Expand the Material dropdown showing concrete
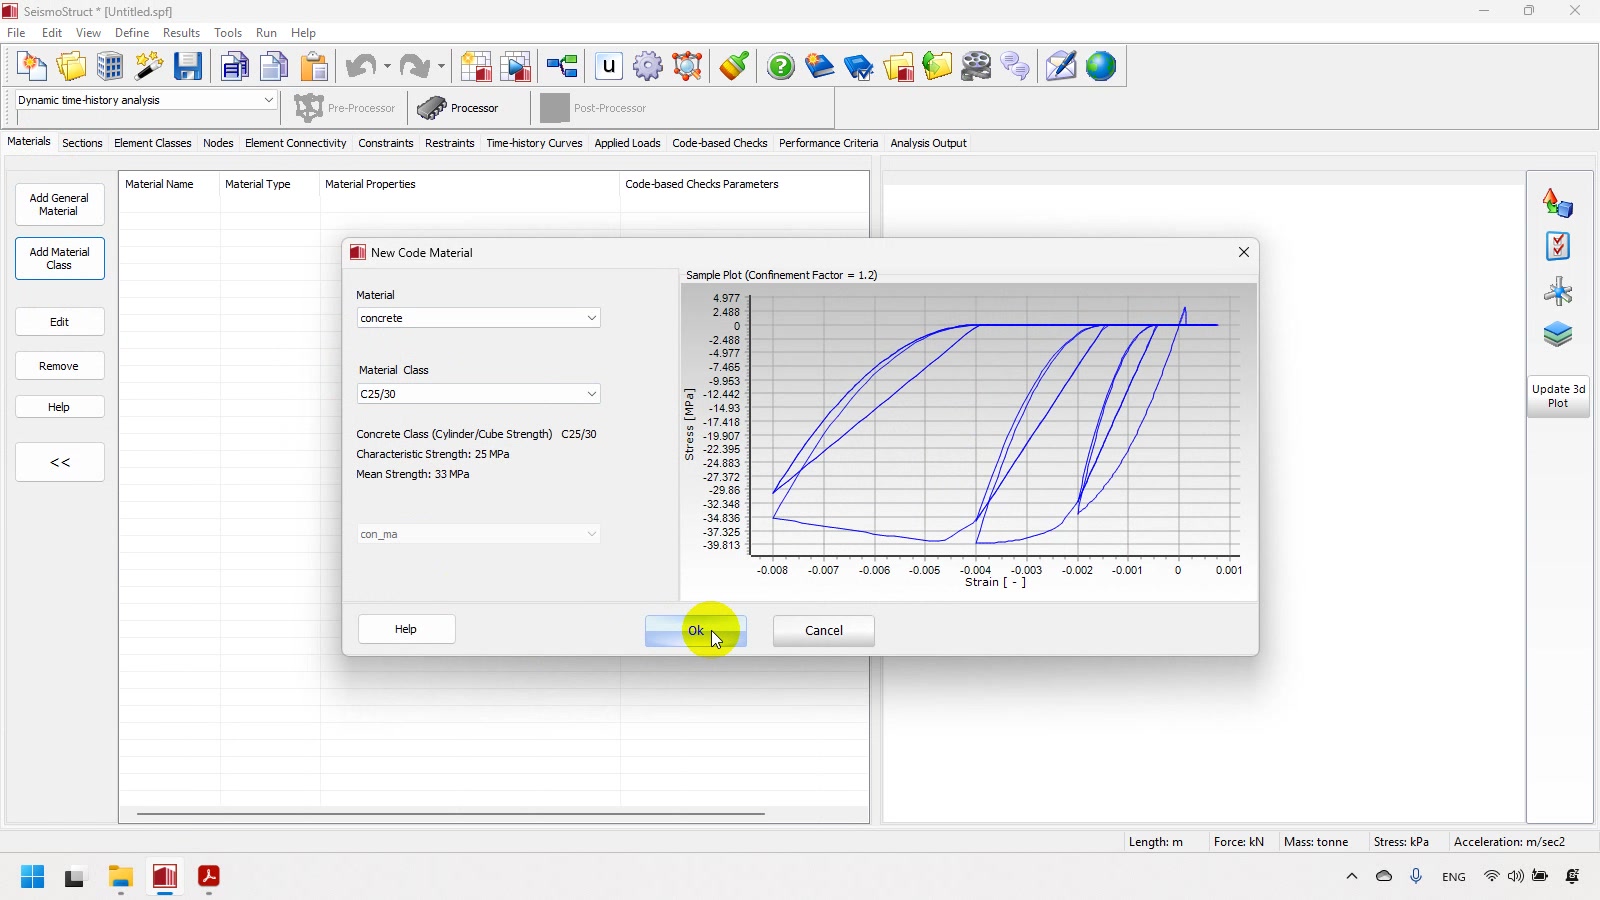Image resolution: width=1600 pixels, height=900 pixels. click(591, 318)
